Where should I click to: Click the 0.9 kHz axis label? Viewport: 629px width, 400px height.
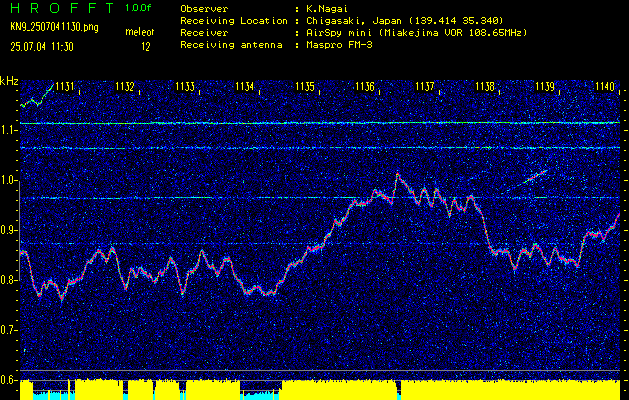(9, 230)
